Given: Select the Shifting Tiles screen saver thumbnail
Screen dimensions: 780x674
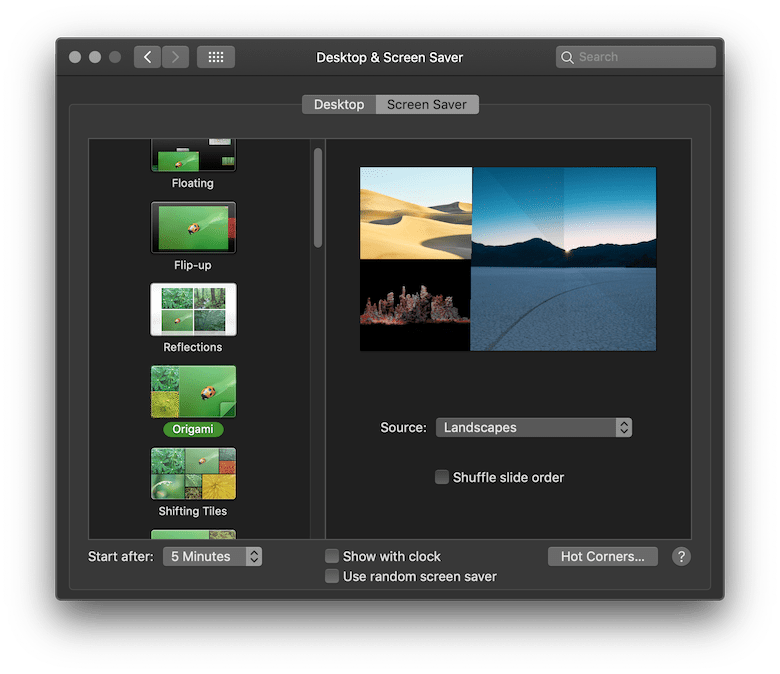Looking at the screenshot, I should point(194,474).
